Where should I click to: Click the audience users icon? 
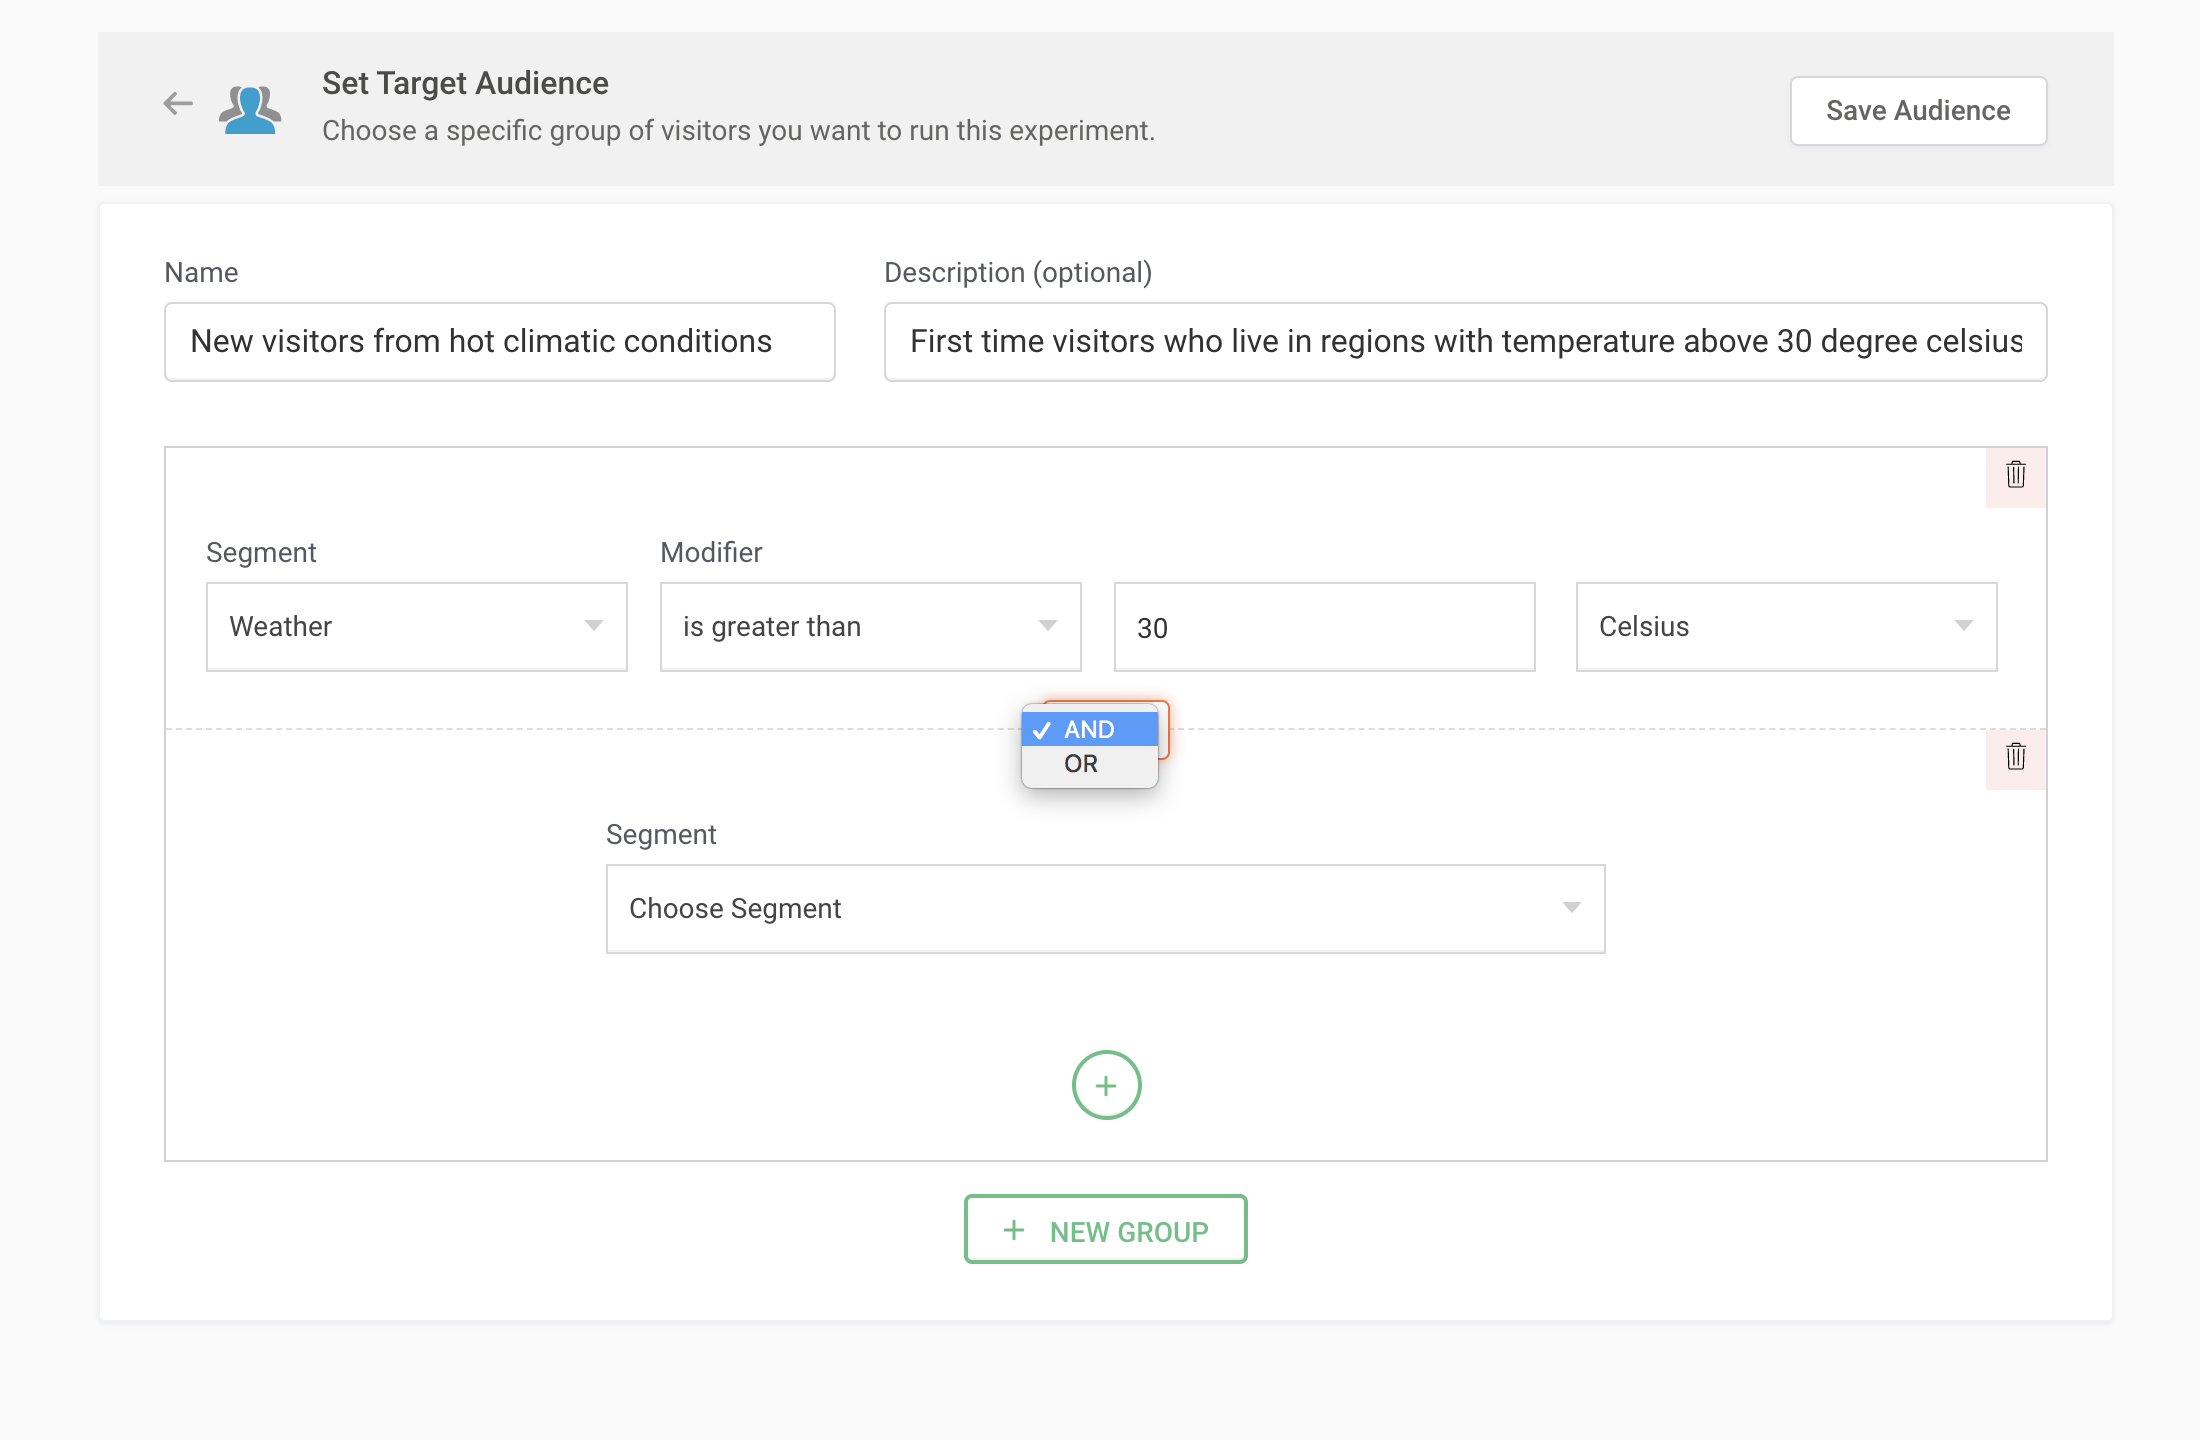pos(250,108)
